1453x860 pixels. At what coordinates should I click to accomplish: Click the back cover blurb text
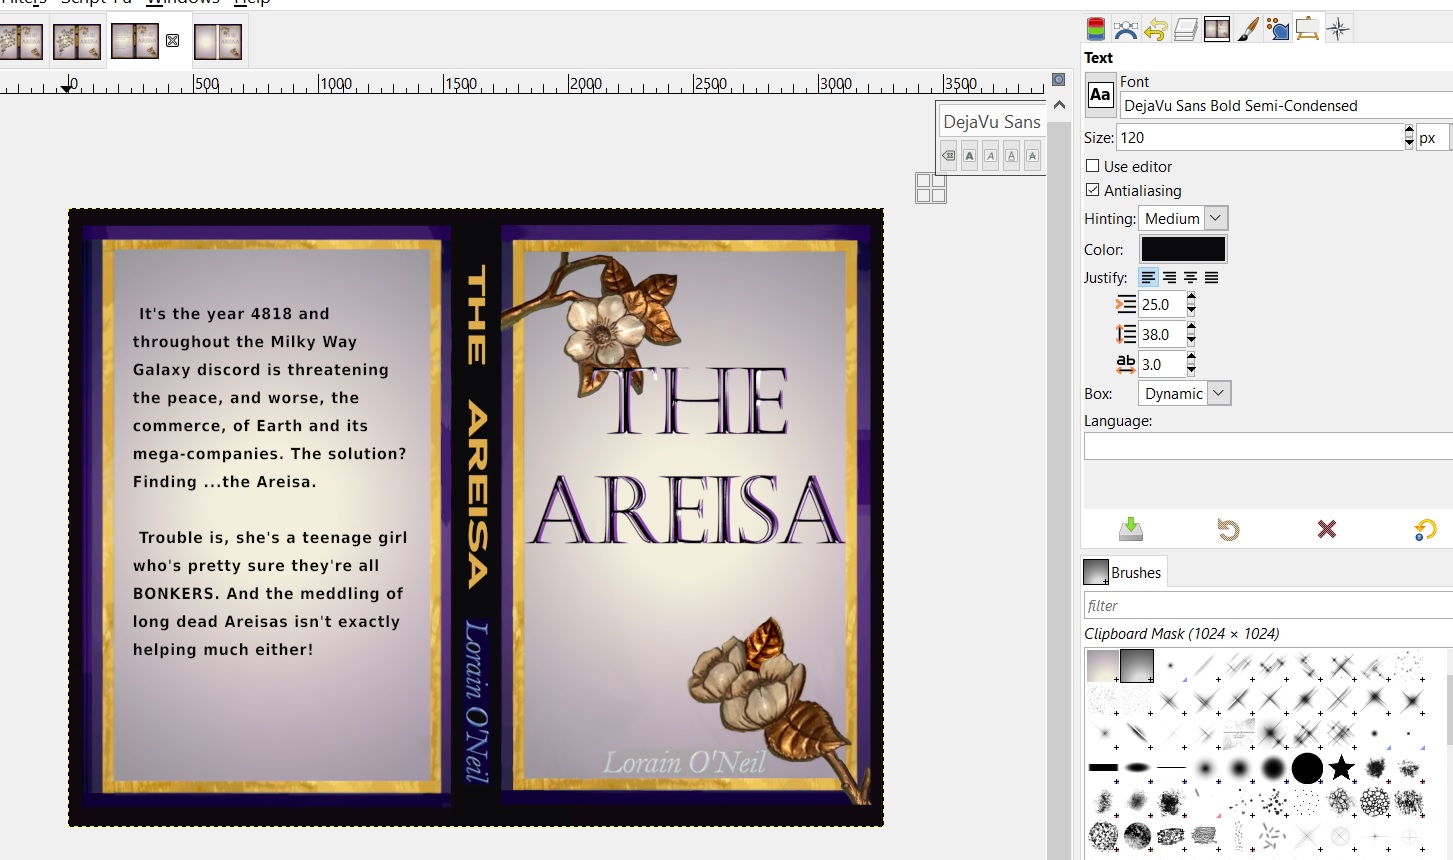pyautogui.click(x=270, y=481)
